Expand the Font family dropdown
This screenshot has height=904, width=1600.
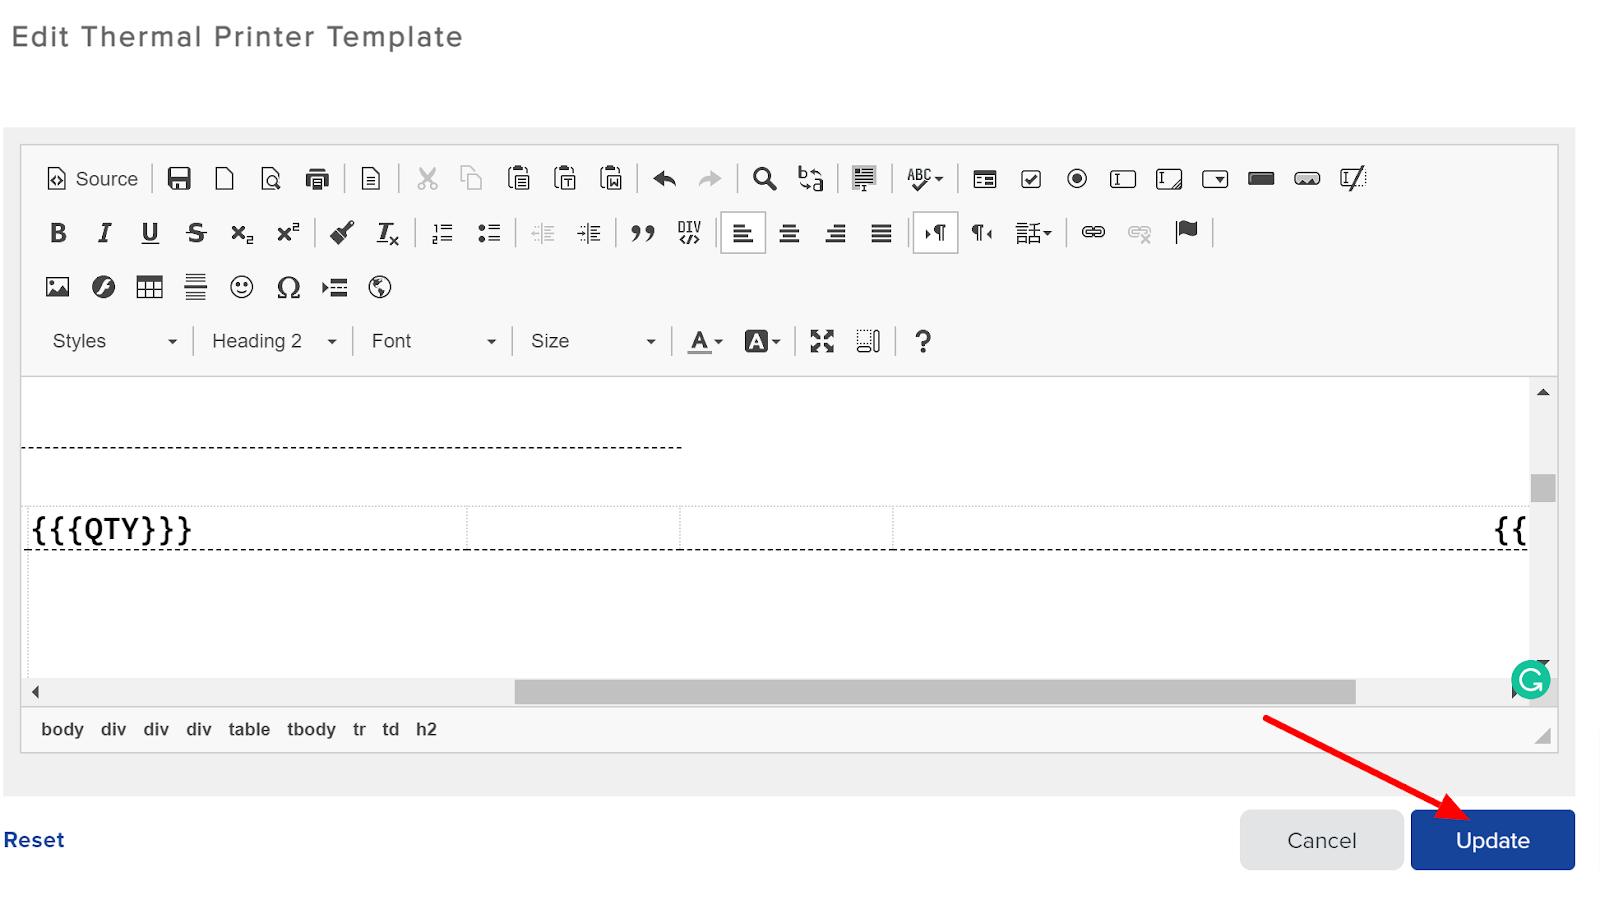(430, 341)
